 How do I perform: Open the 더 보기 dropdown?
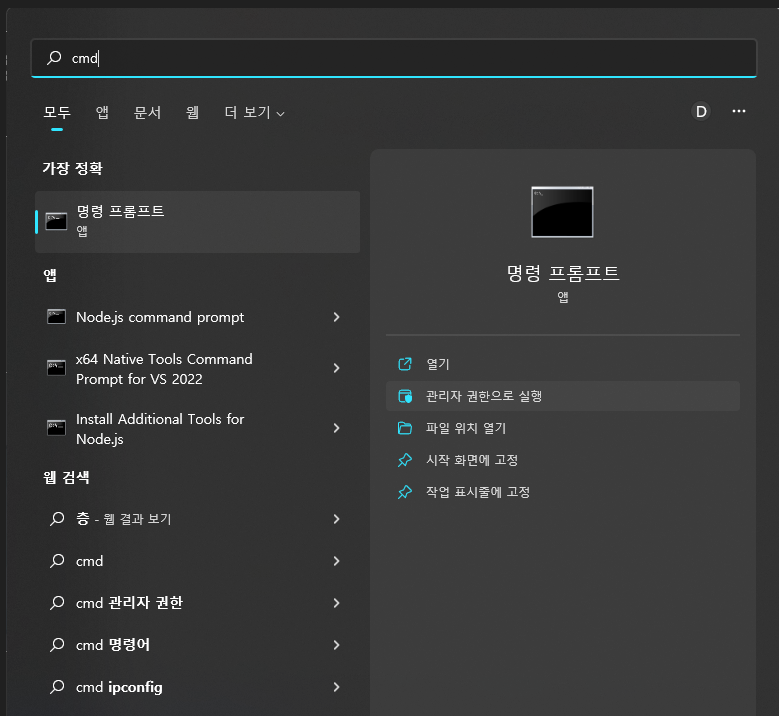pos(254,112)
